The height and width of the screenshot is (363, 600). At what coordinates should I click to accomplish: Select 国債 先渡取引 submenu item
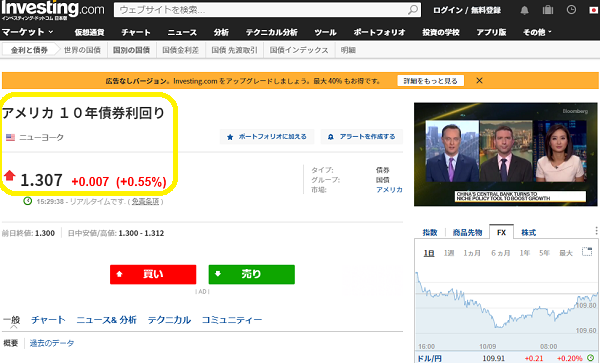(234, 50)
